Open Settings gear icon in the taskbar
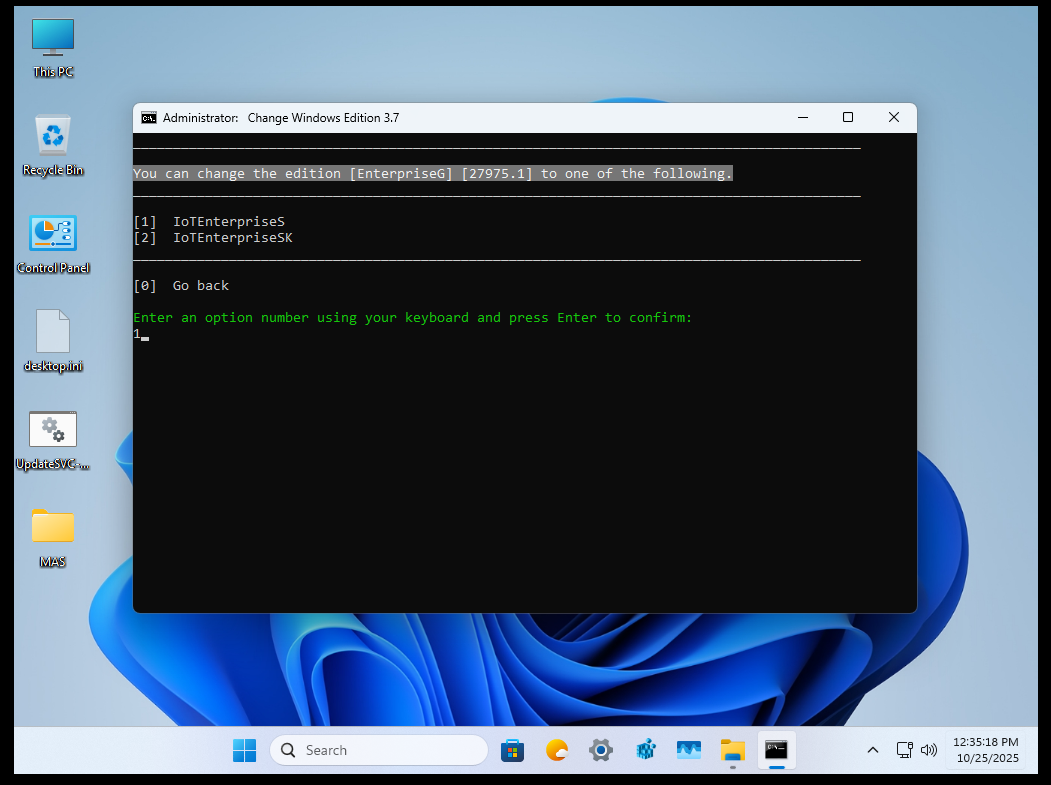 (x=601, y=750)
